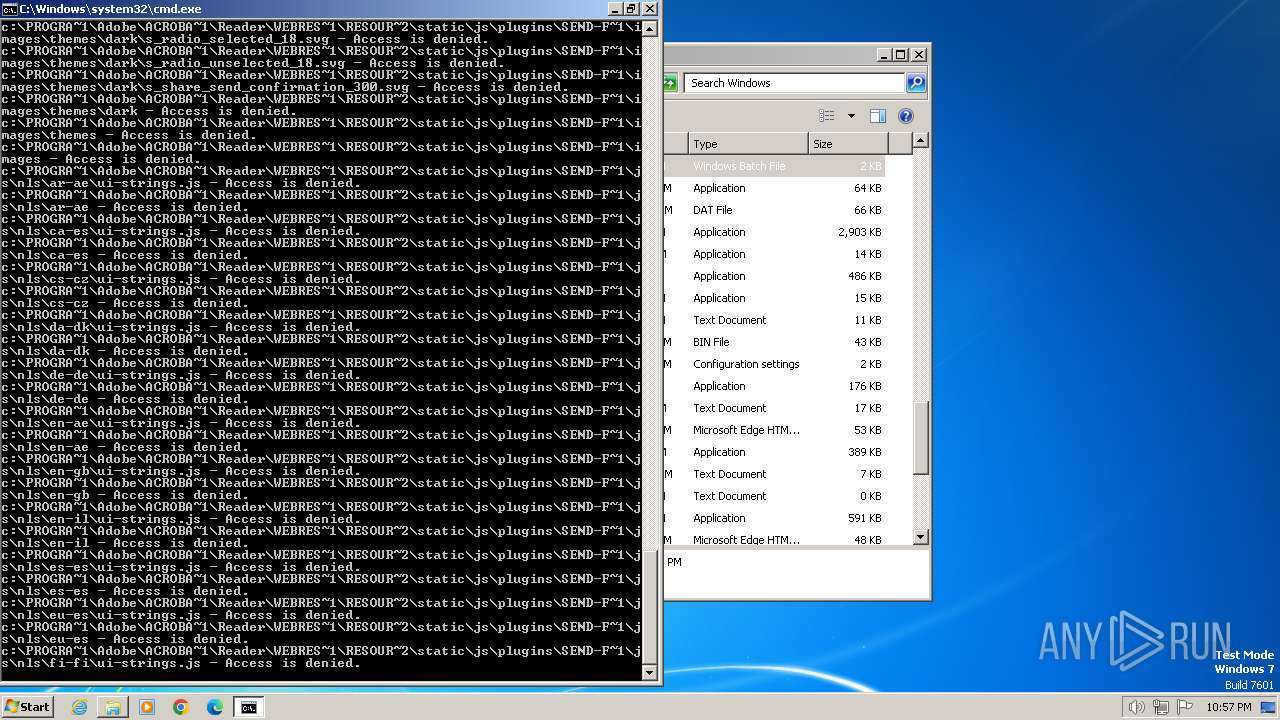The height and width of the screenshot is (720, 1280).
Task: Select the 591 KB Application row
Action: (774, 518)
